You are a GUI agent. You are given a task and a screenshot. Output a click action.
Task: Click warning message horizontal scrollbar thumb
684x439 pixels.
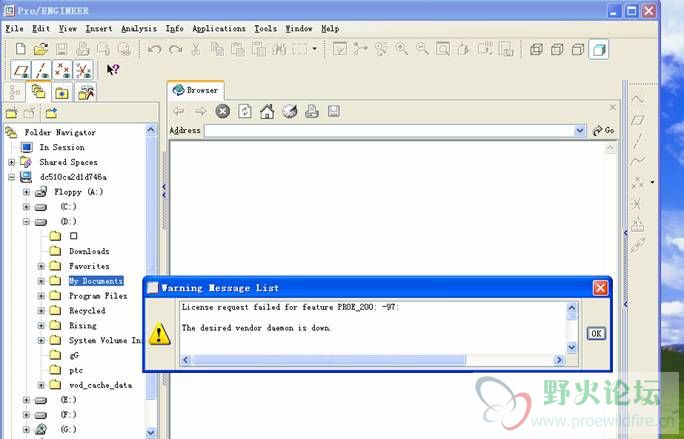point(330,360)
